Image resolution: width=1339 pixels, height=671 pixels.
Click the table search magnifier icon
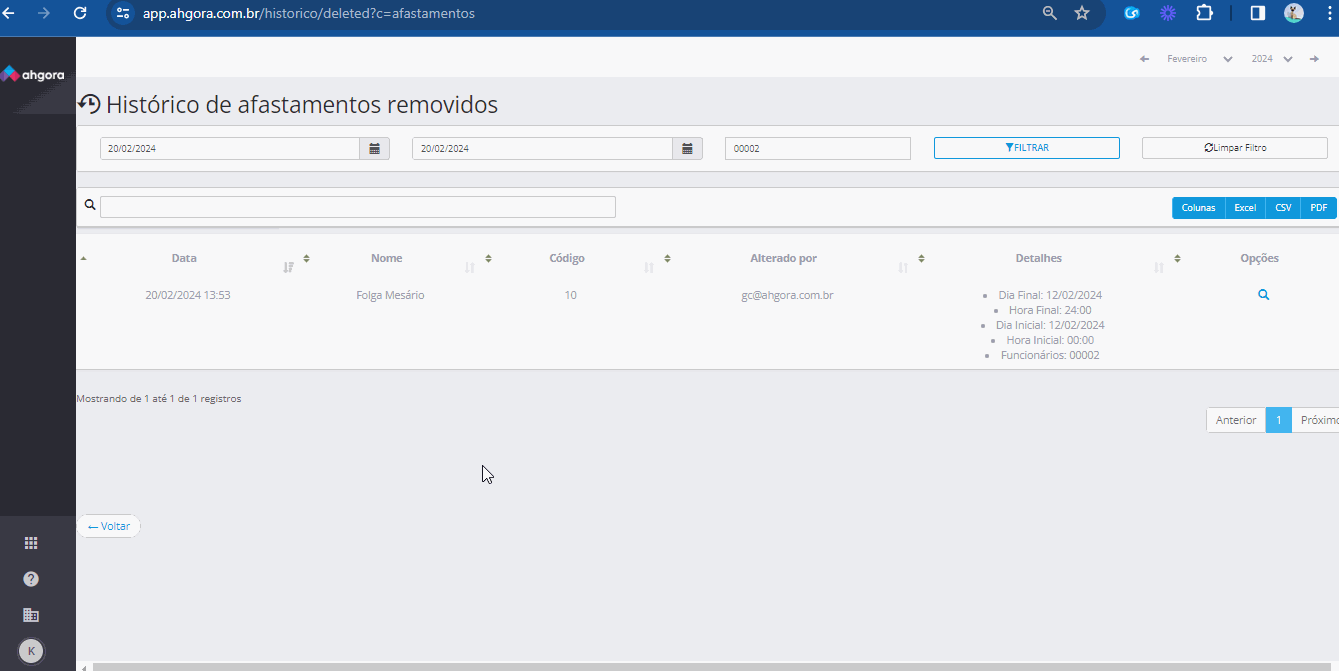[x=90, y=204]
